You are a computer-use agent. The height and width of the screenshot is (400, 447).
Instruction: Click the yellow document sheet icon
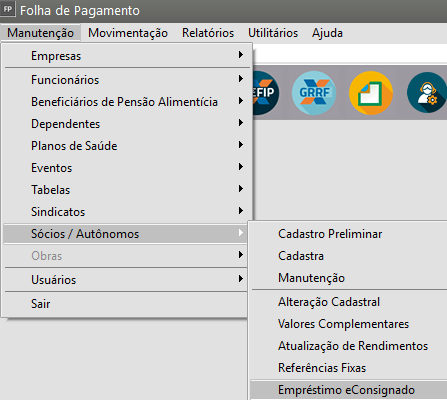[371, 93]
